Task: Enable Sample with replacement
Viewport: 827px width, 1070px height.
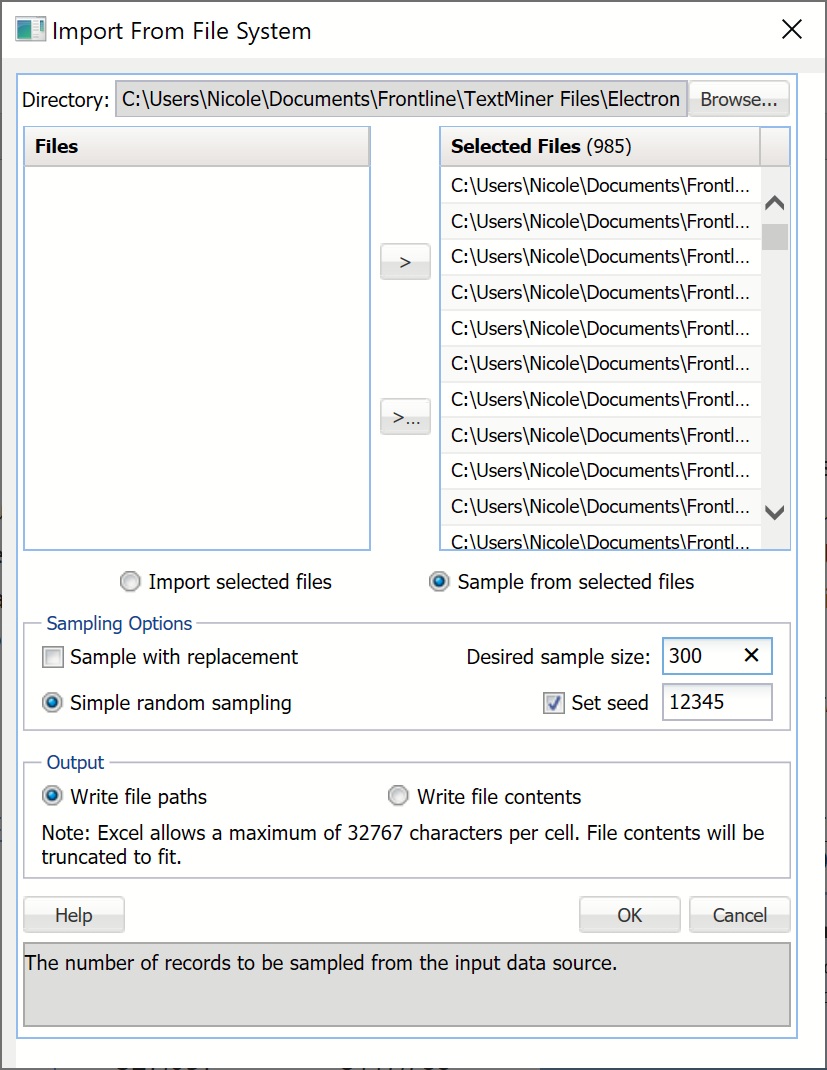Action: click(x=55, y=657)
